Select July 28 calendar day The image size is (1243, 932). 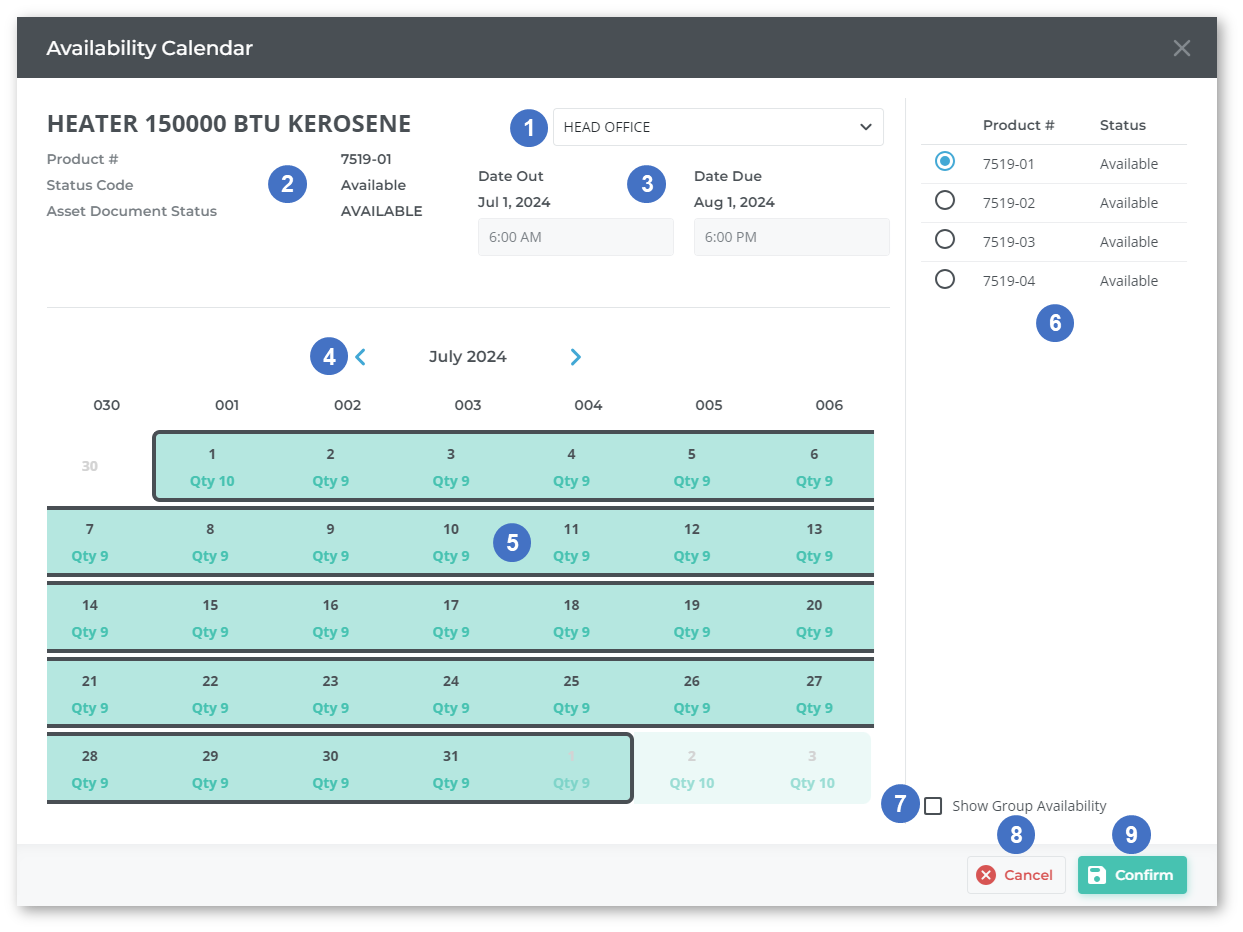point(90,769)
